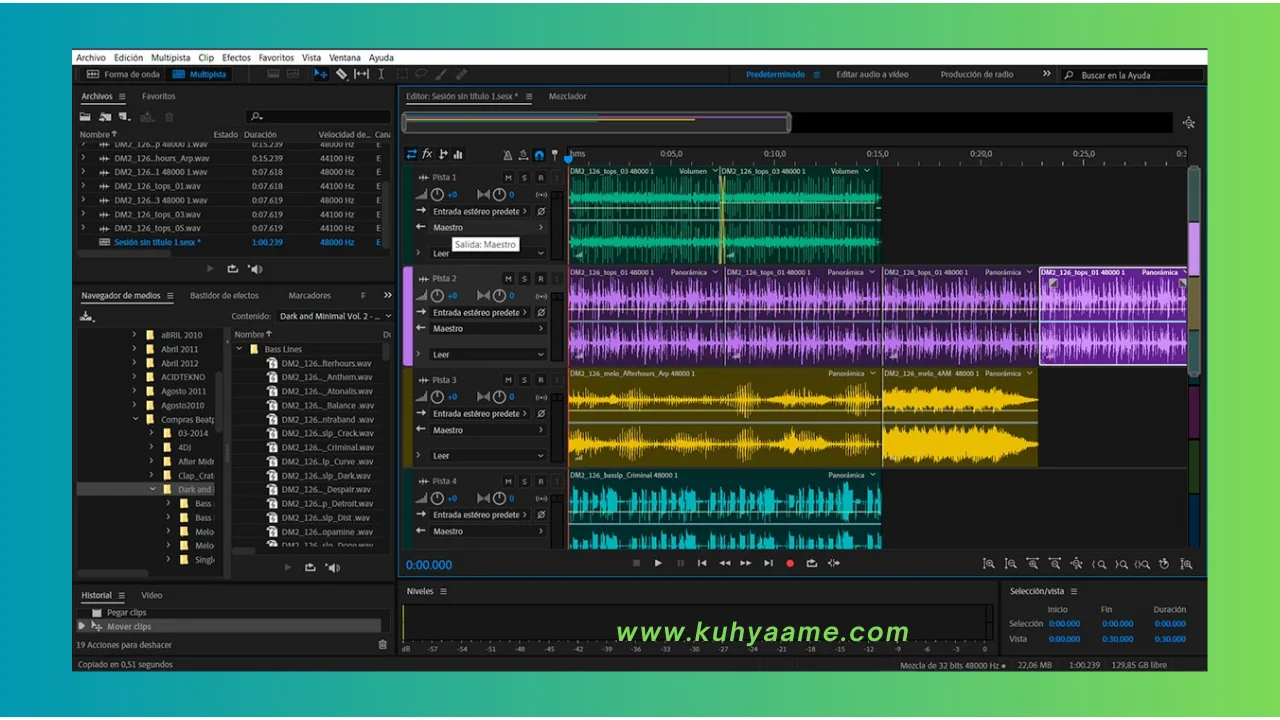Click the red Record button
The image size is (1280, 720).
(x=790, y=563)
